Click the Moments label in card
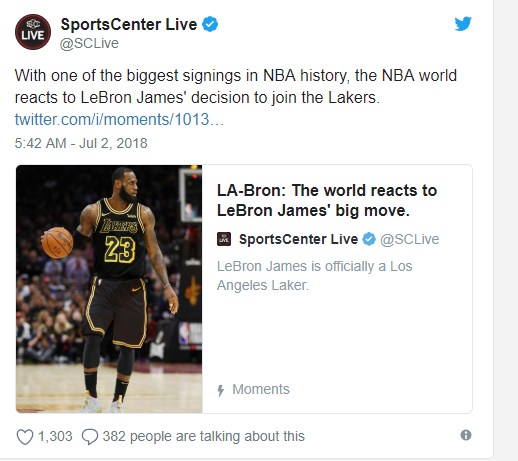 pyautogui.click(x=261, y=389)
